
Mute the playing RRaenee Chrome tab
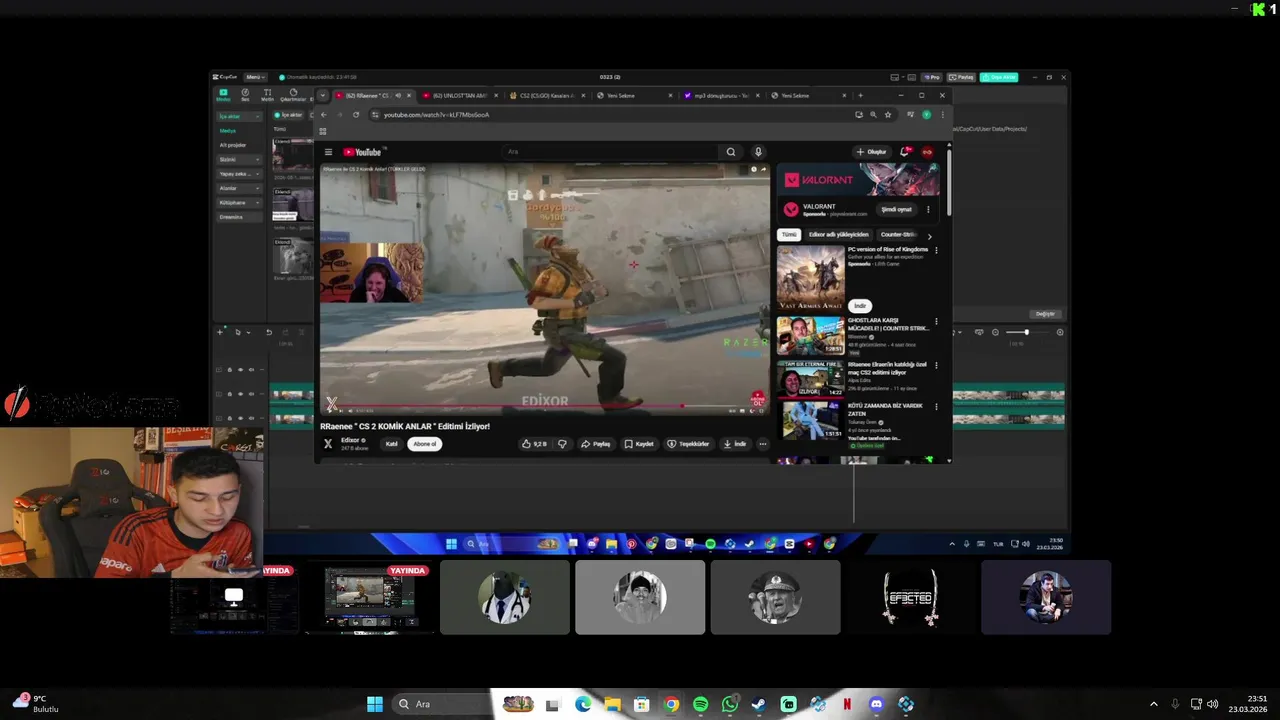(398, 96)
